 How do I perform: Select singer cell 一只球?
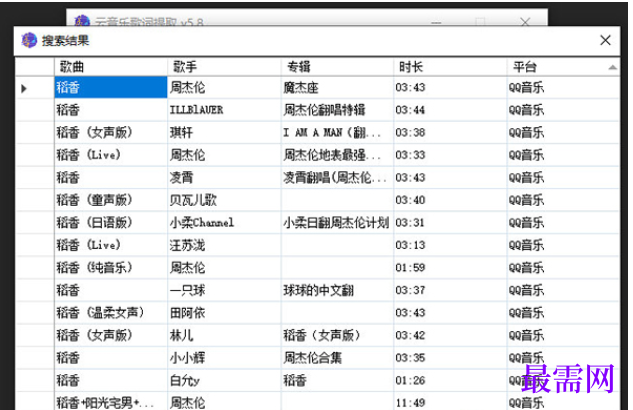[x=224, y=291]
